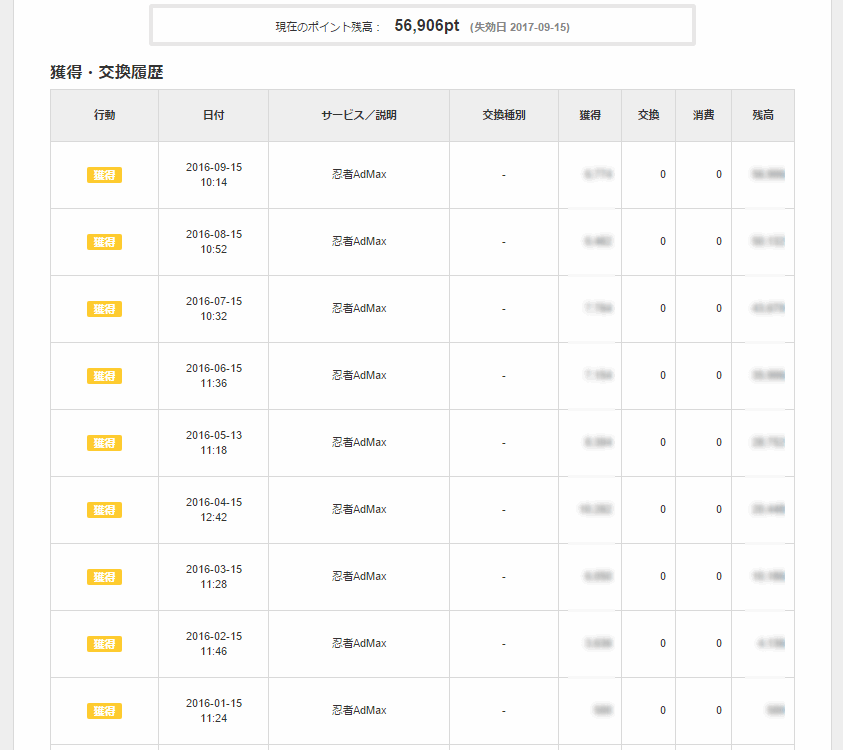This screenshot has height=750, width=843.
Task: Click the 交換種別 column header
Action: [x=504, y=115]
